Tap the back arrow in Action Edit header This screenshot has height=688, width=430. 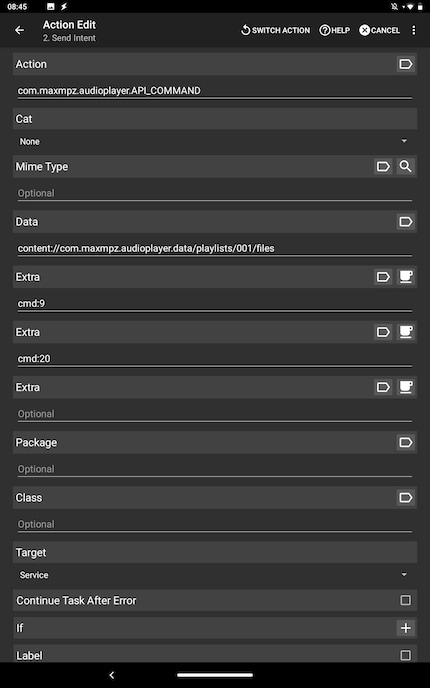[x=19, y=30]
